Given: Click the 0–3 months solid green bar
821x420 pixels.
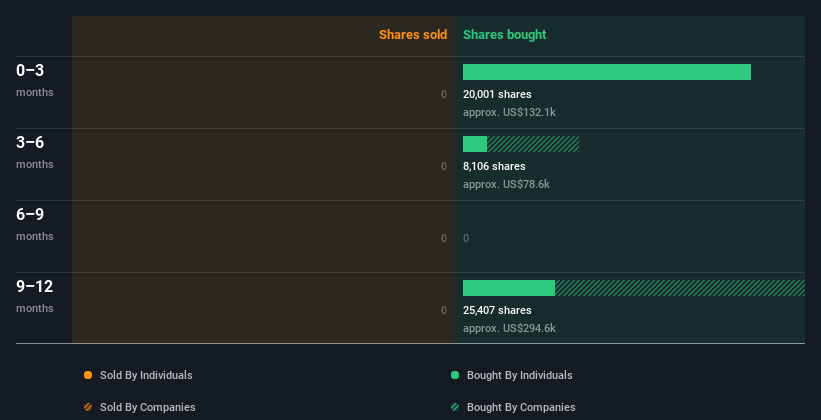Looking at the screenshot, I should [x=606, y=72].
